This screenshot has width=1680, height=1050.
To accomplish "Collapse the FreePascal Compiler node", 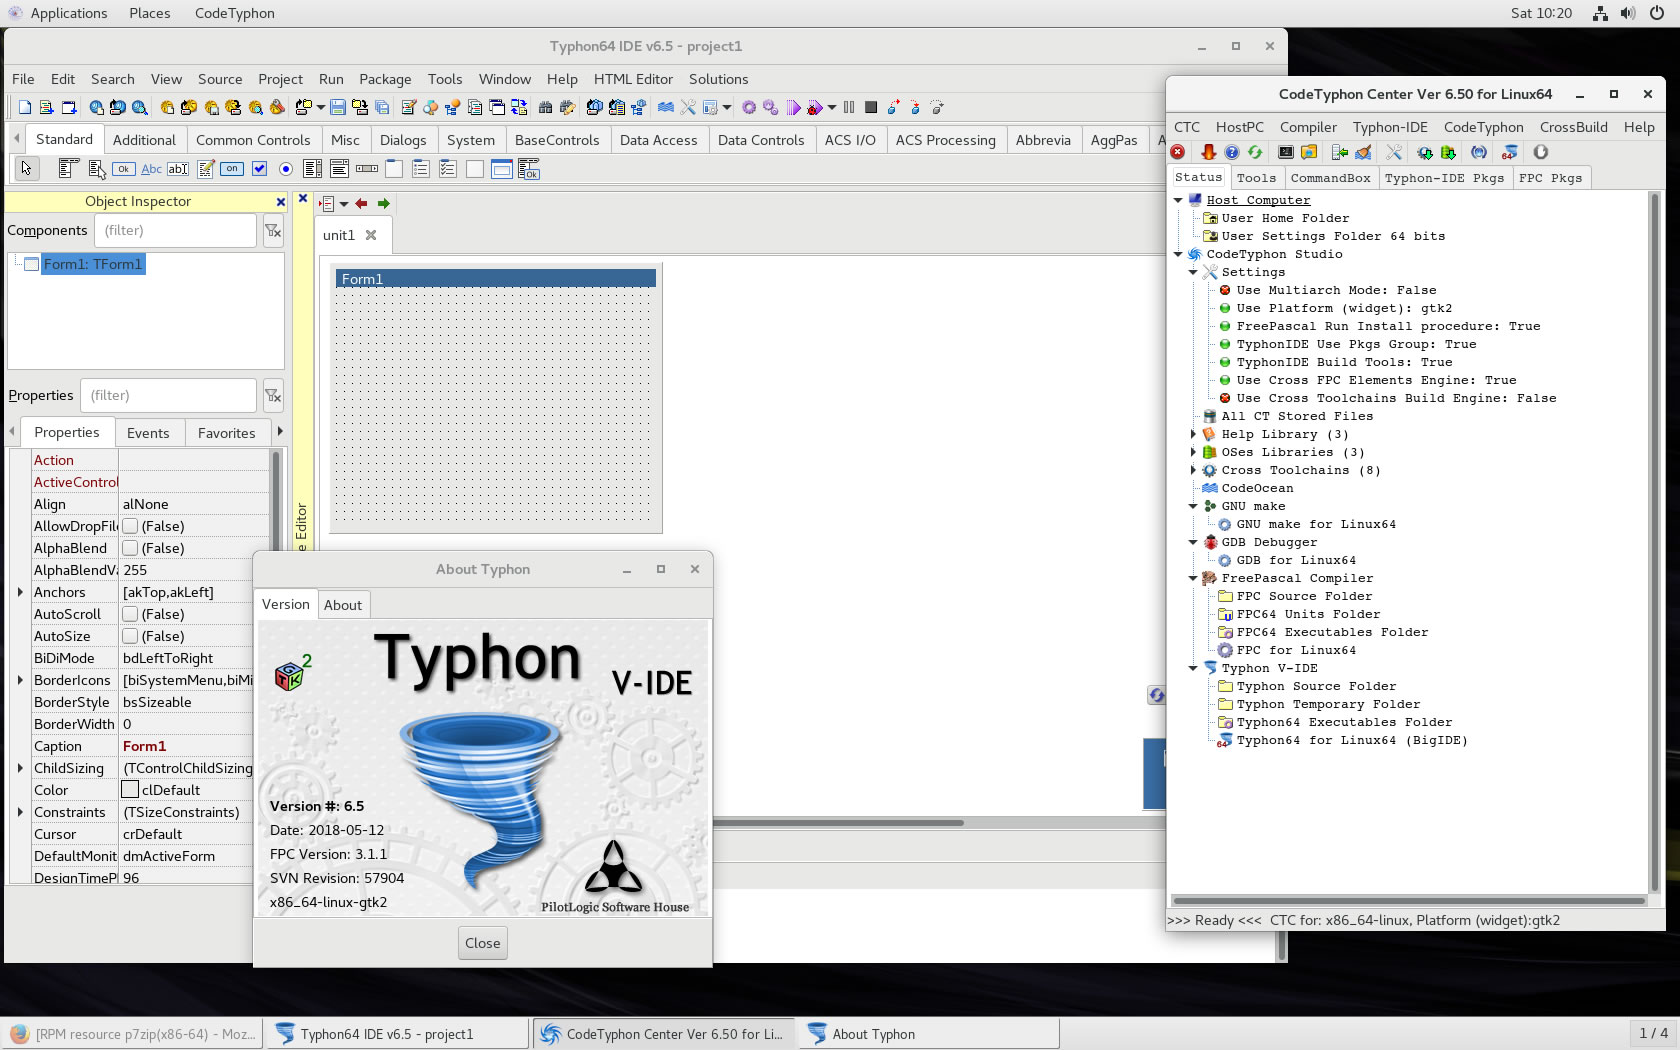I will (x=1193, y=578).
